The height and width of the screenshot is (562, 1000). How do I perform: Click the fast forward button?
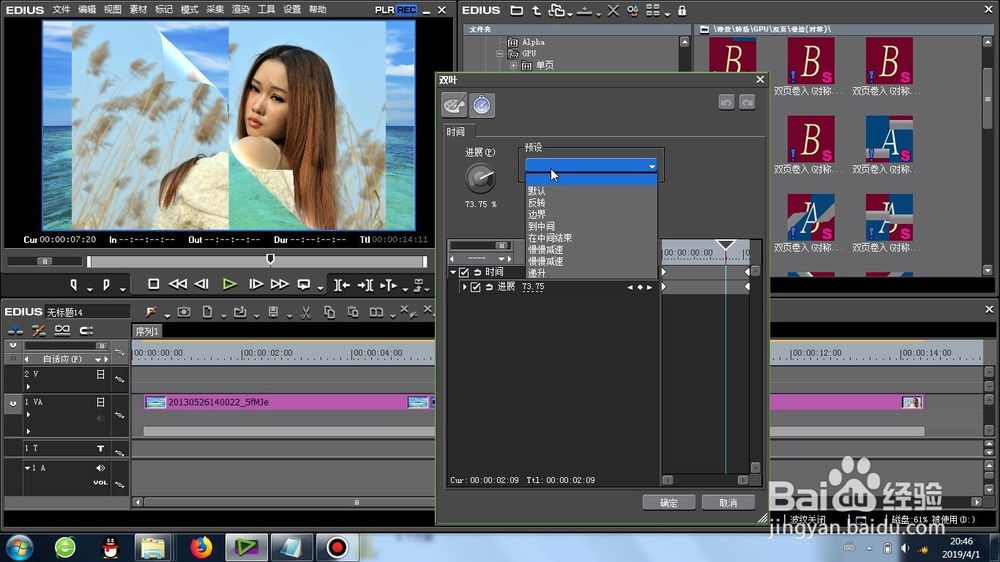tap(279, 284)
